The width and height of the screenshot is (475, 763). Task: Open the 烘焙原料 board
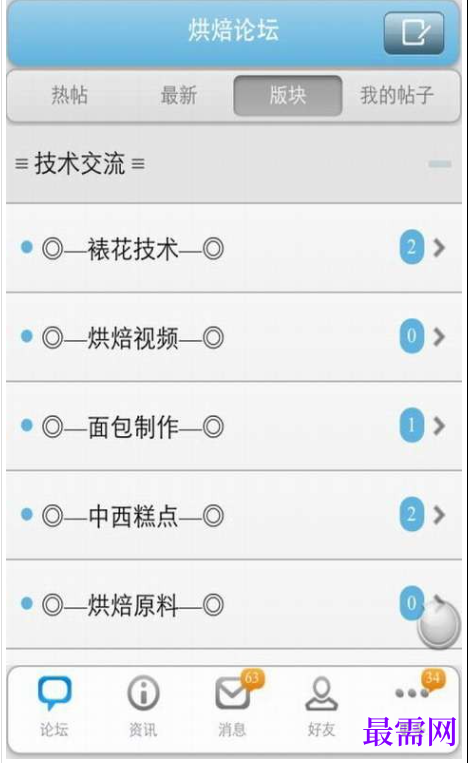click(234, 604)
